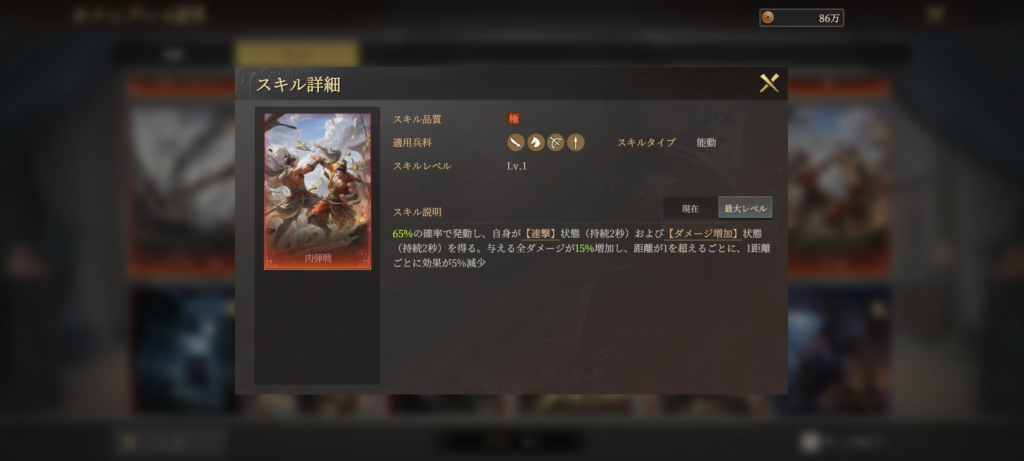The width and height of the screenshot is (1024, 461).
Task: Select the spear troop icon
Action: [575, 142]
